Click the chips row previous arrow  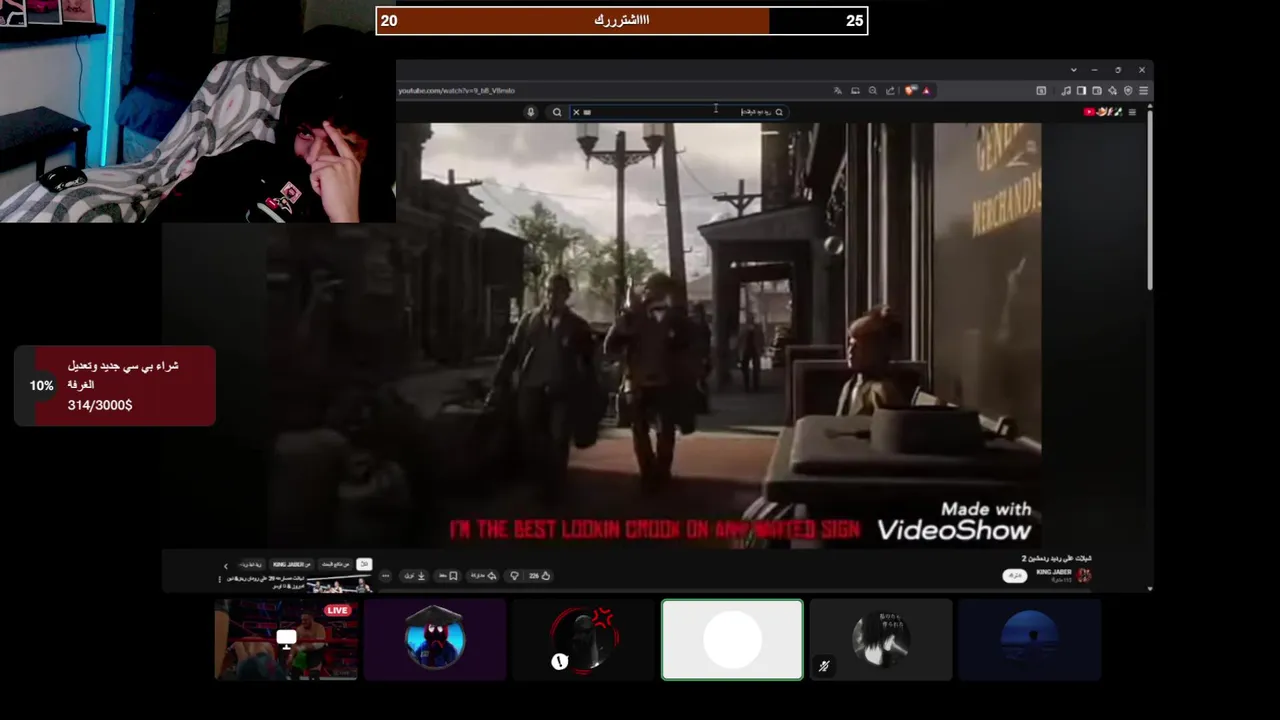[x=225, y=566]
